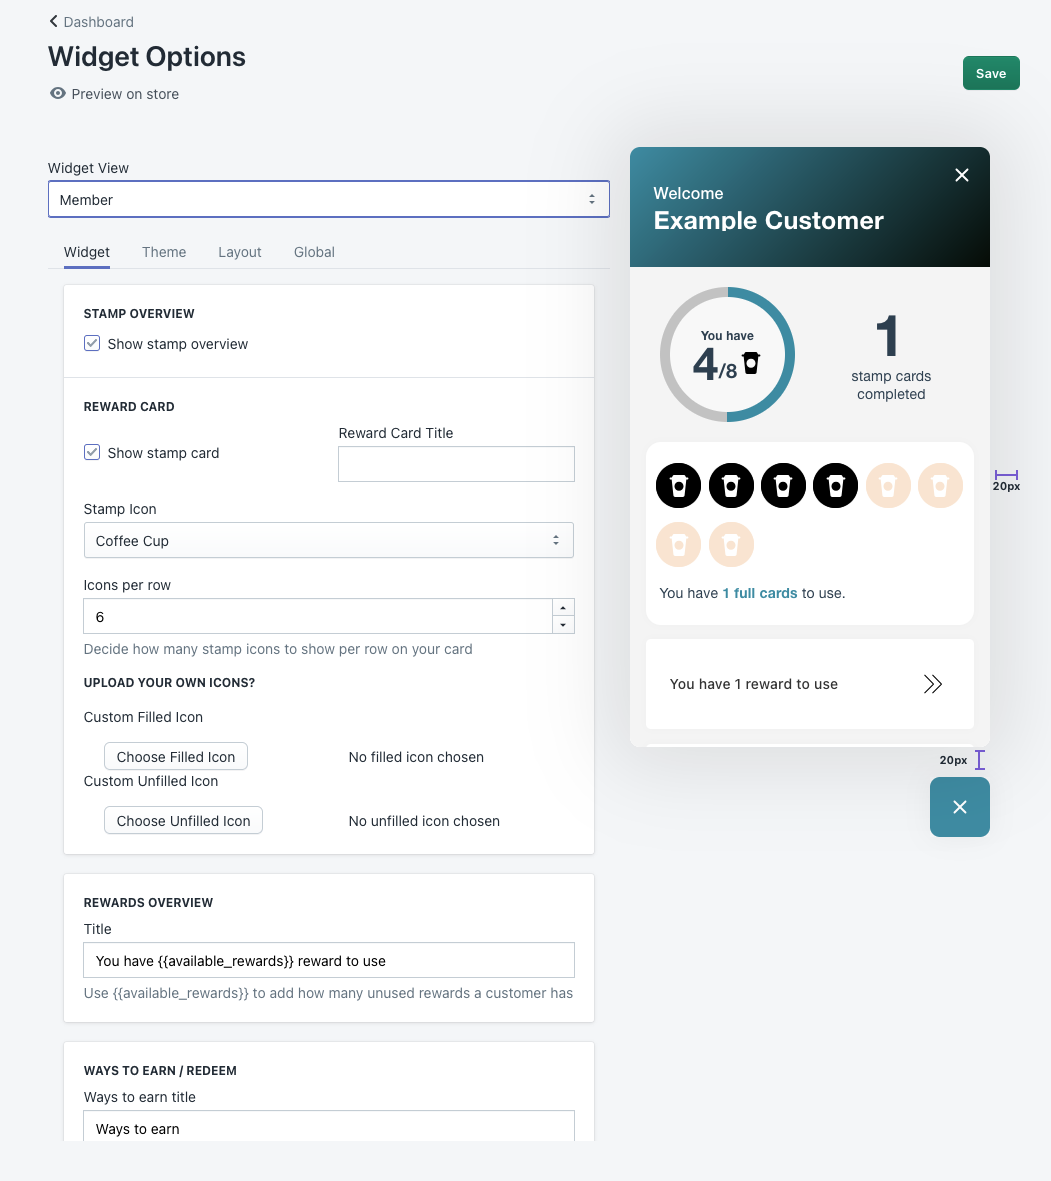Open the Widget View dropdown
Viewport: 1051px width, 1181px height.
tap(328, 200)
